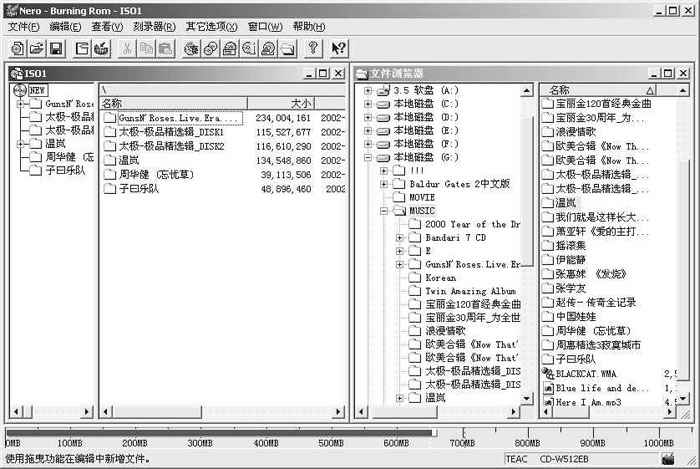Click the context help arrow-question icon
The image size is (700, 469).
pyautogui.click(x=338, y=48)
